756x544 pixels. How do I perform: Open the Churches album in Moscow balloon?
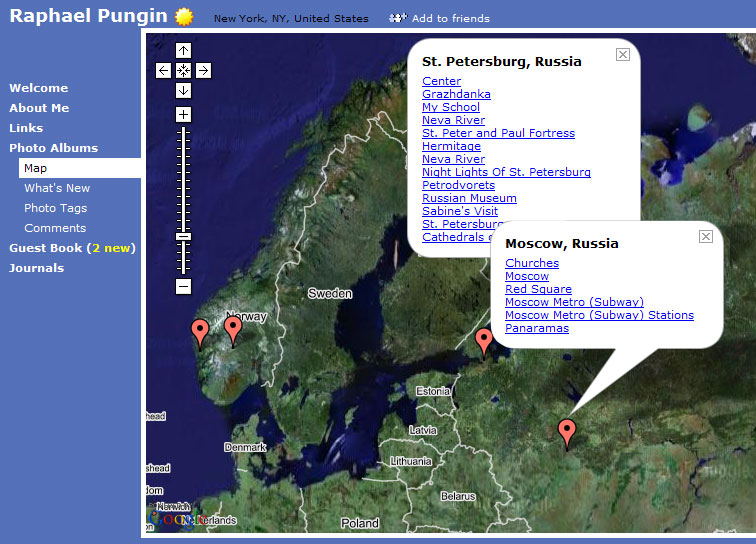[x=532, y=263]
